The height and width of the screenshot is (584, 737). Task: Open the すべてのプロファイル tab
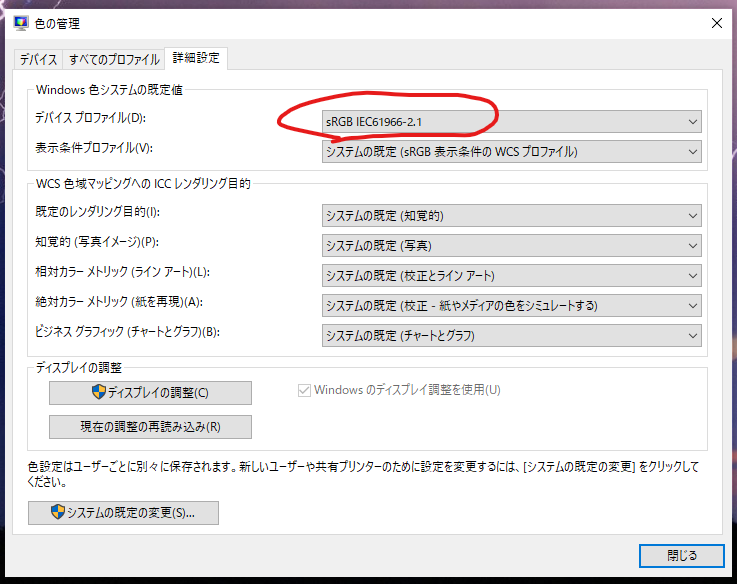click(x=114, y=59)
